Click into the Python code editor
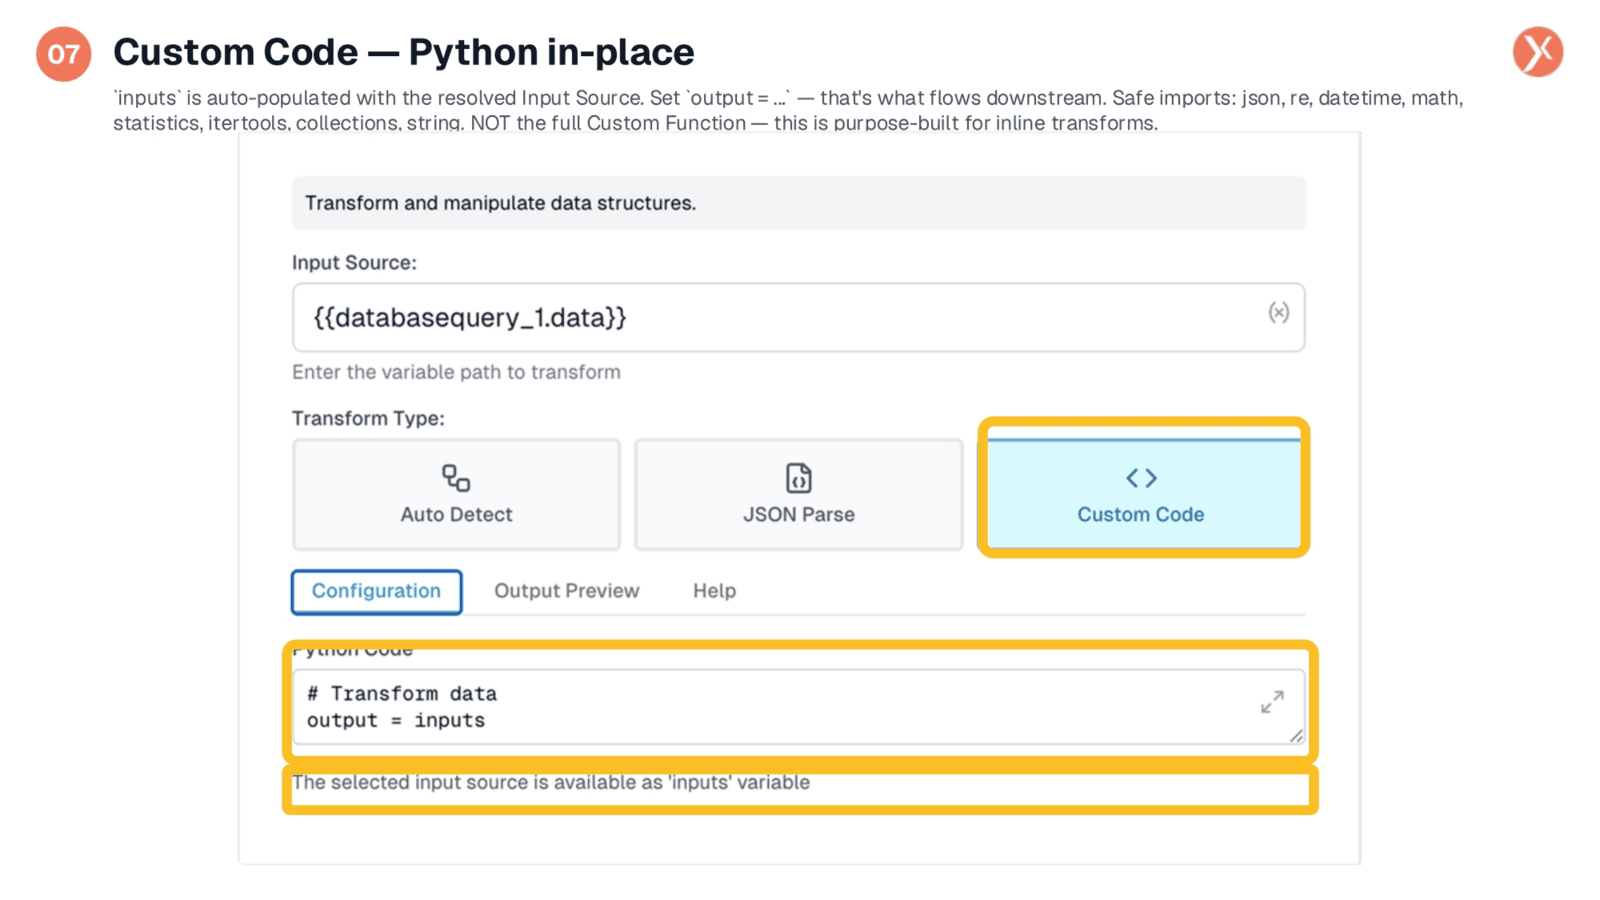This screenshot has width=1600, height=900. (798, 707)
